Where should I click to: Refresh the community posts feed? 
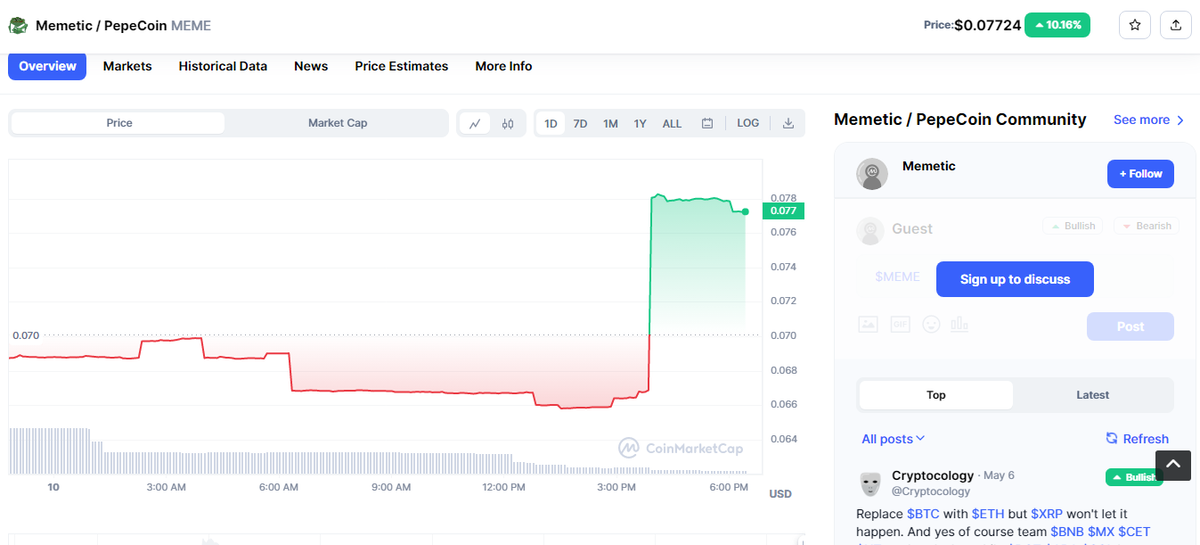coord(1137,439)
